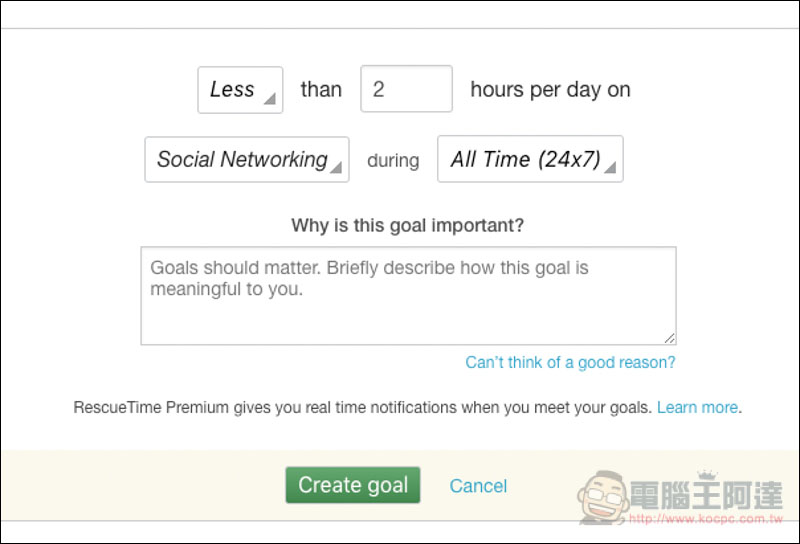Image resolution: width=800 pixels, height=544 pixels.
Task: Click the triangle arrow beside Social Networking
Action: [x=336, y=167]
